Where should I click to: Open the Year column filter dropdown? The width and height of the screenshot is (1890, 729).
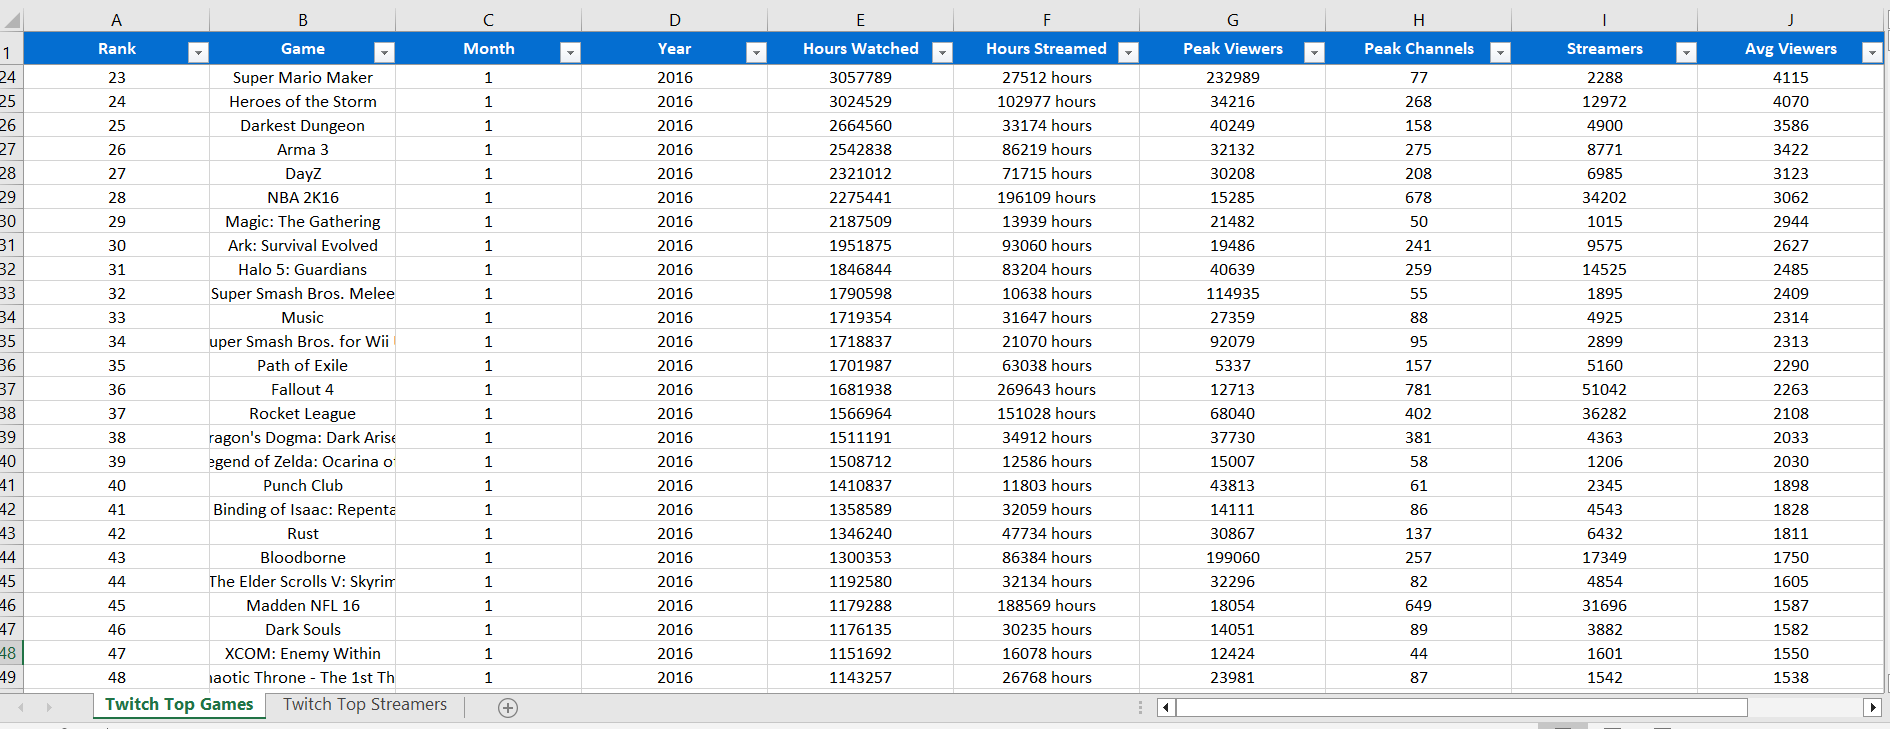756,53
